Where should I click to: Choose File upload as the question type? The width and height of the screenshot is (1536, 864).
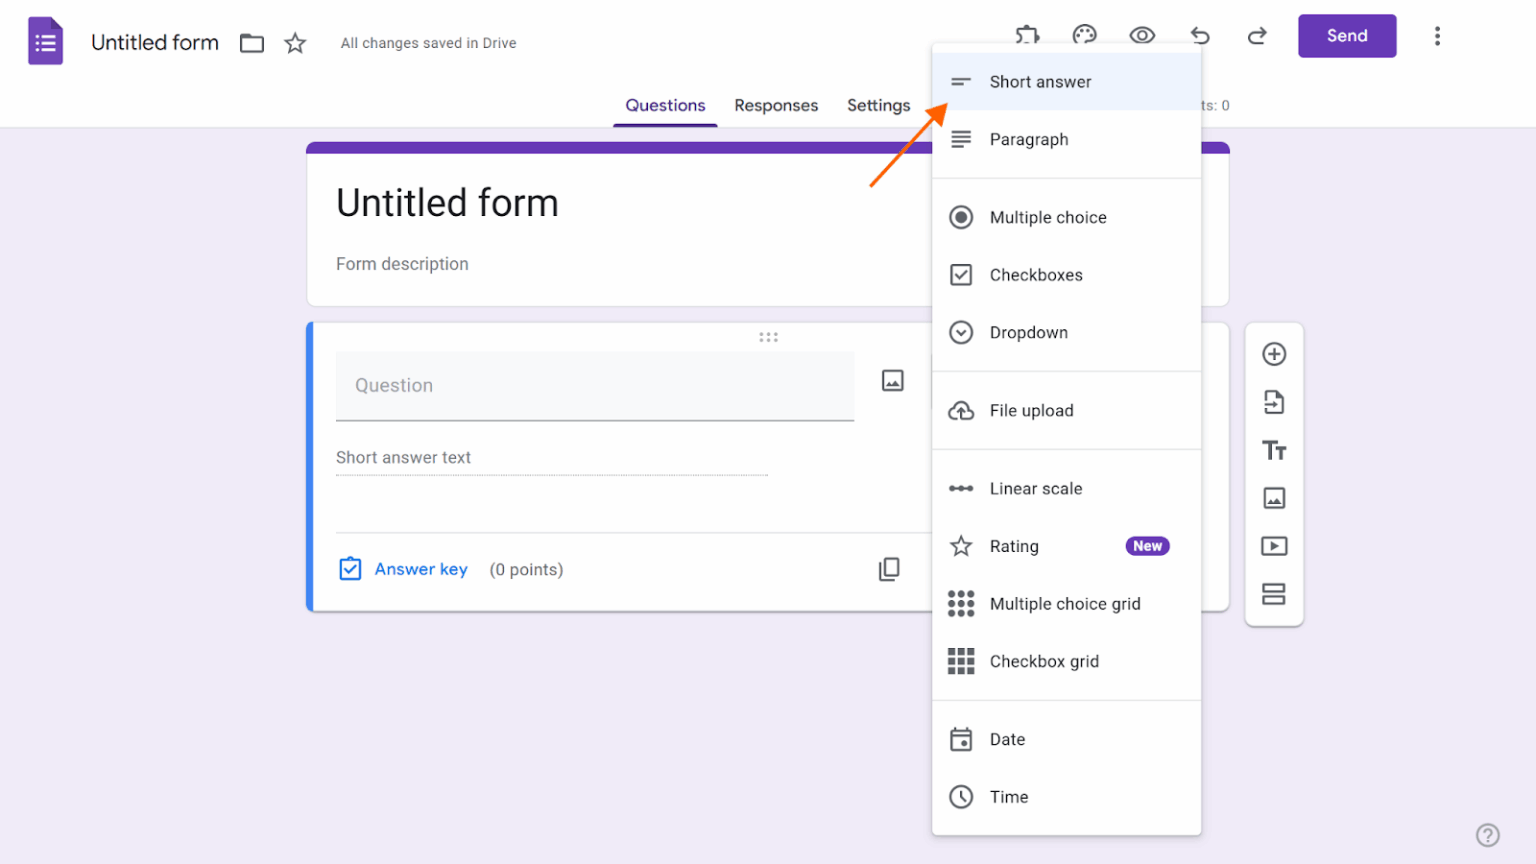[1031, 410]
